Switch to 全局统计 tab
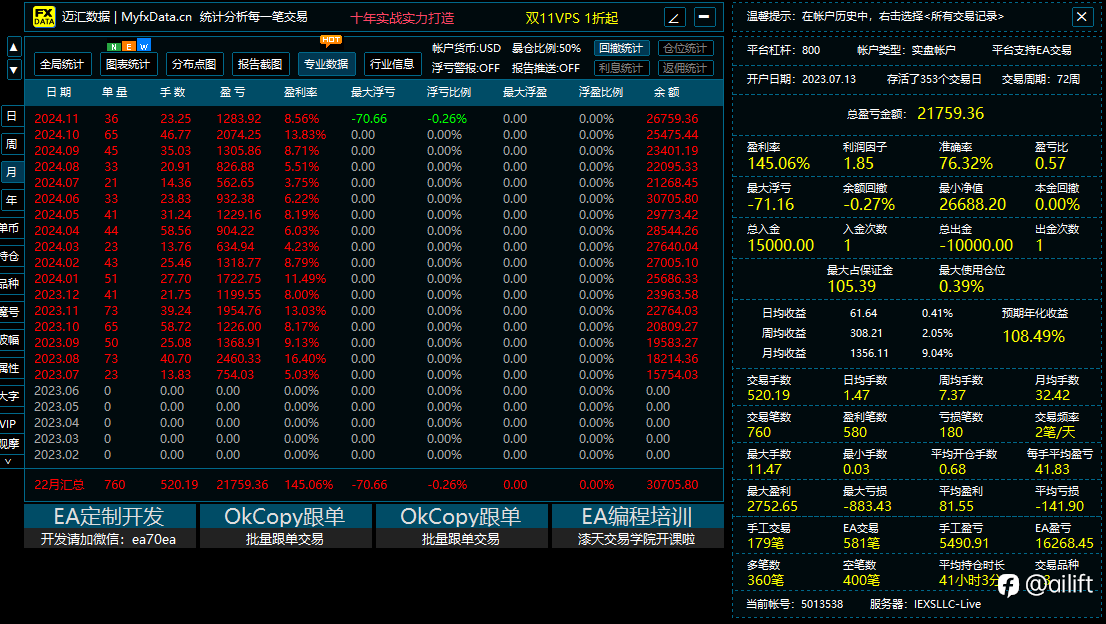Viewport: 1106px width, 624px height. (62, 64)
